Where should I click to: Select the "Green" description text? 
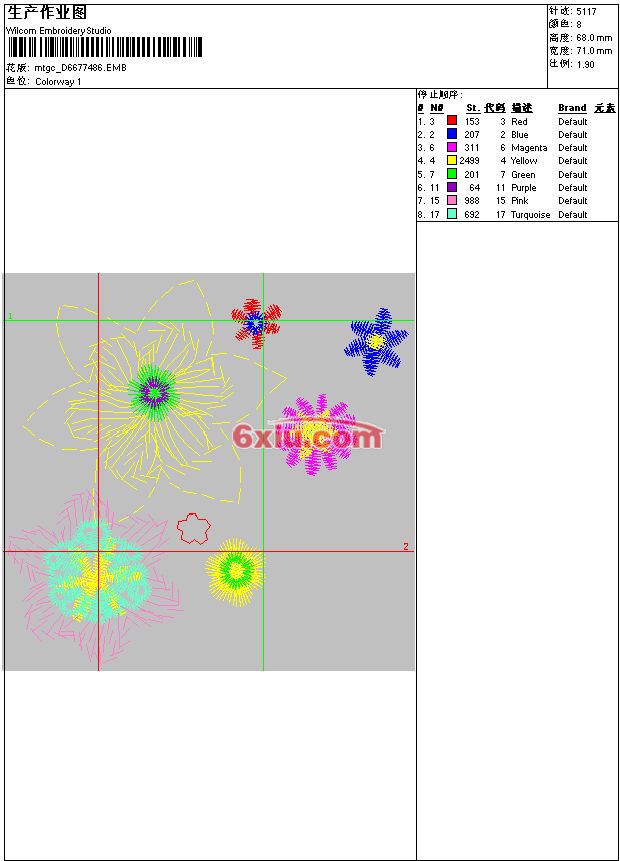point(523,175)
